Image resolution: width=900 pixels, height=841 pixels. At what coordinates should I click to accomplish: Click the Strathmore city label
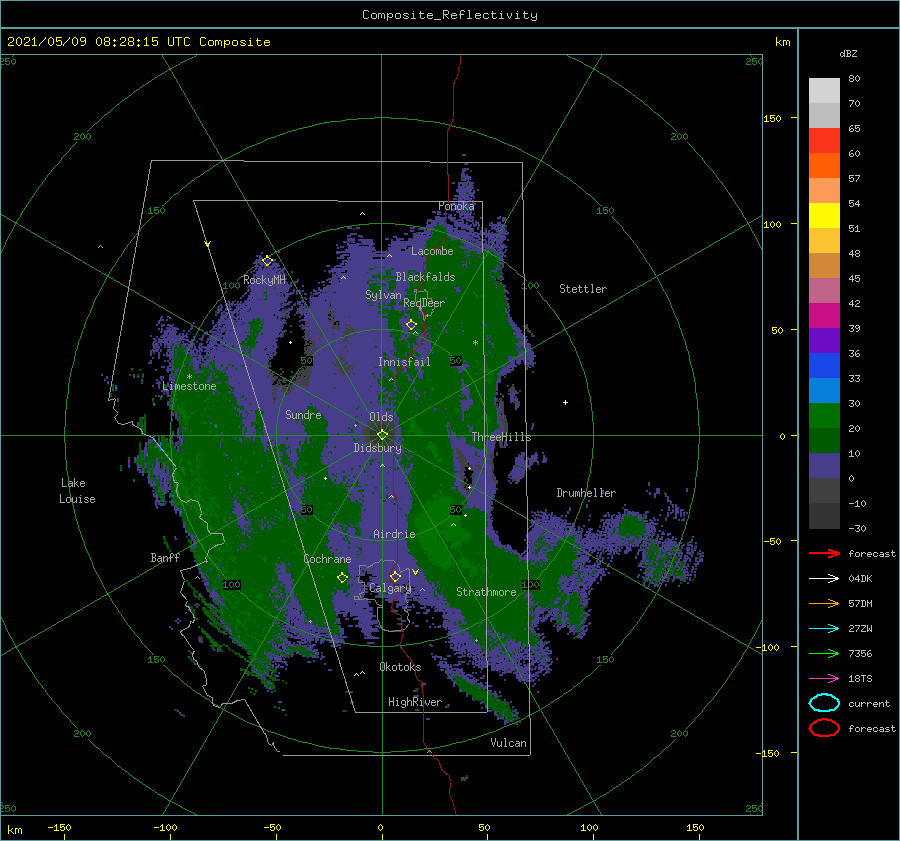pyautogui.click(x=486, y=591)
